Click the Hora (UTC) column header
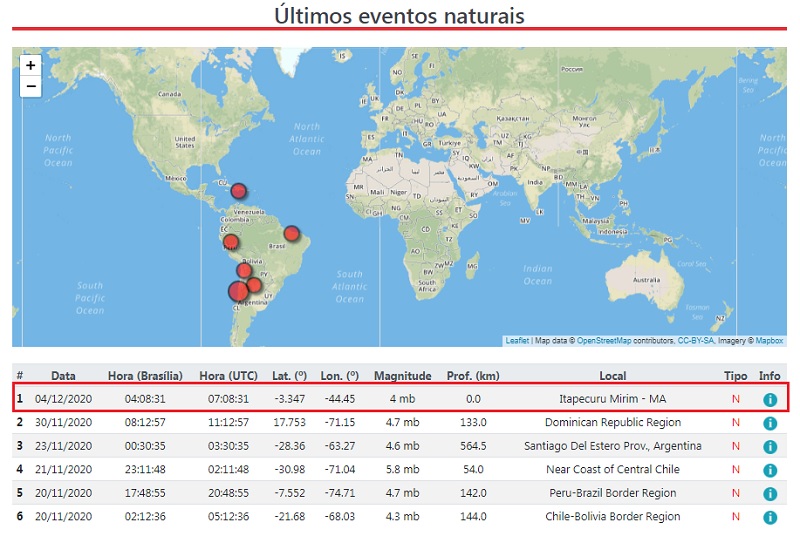The image size is (800, 536). click(x=228, y=376)
